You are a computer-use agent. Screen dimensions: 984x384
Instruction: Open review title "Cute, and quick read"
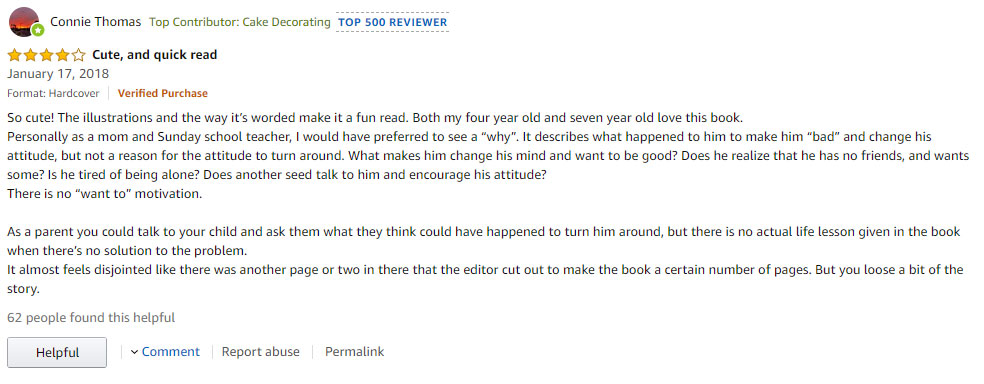pyautogui.click(x=154, y=55)
